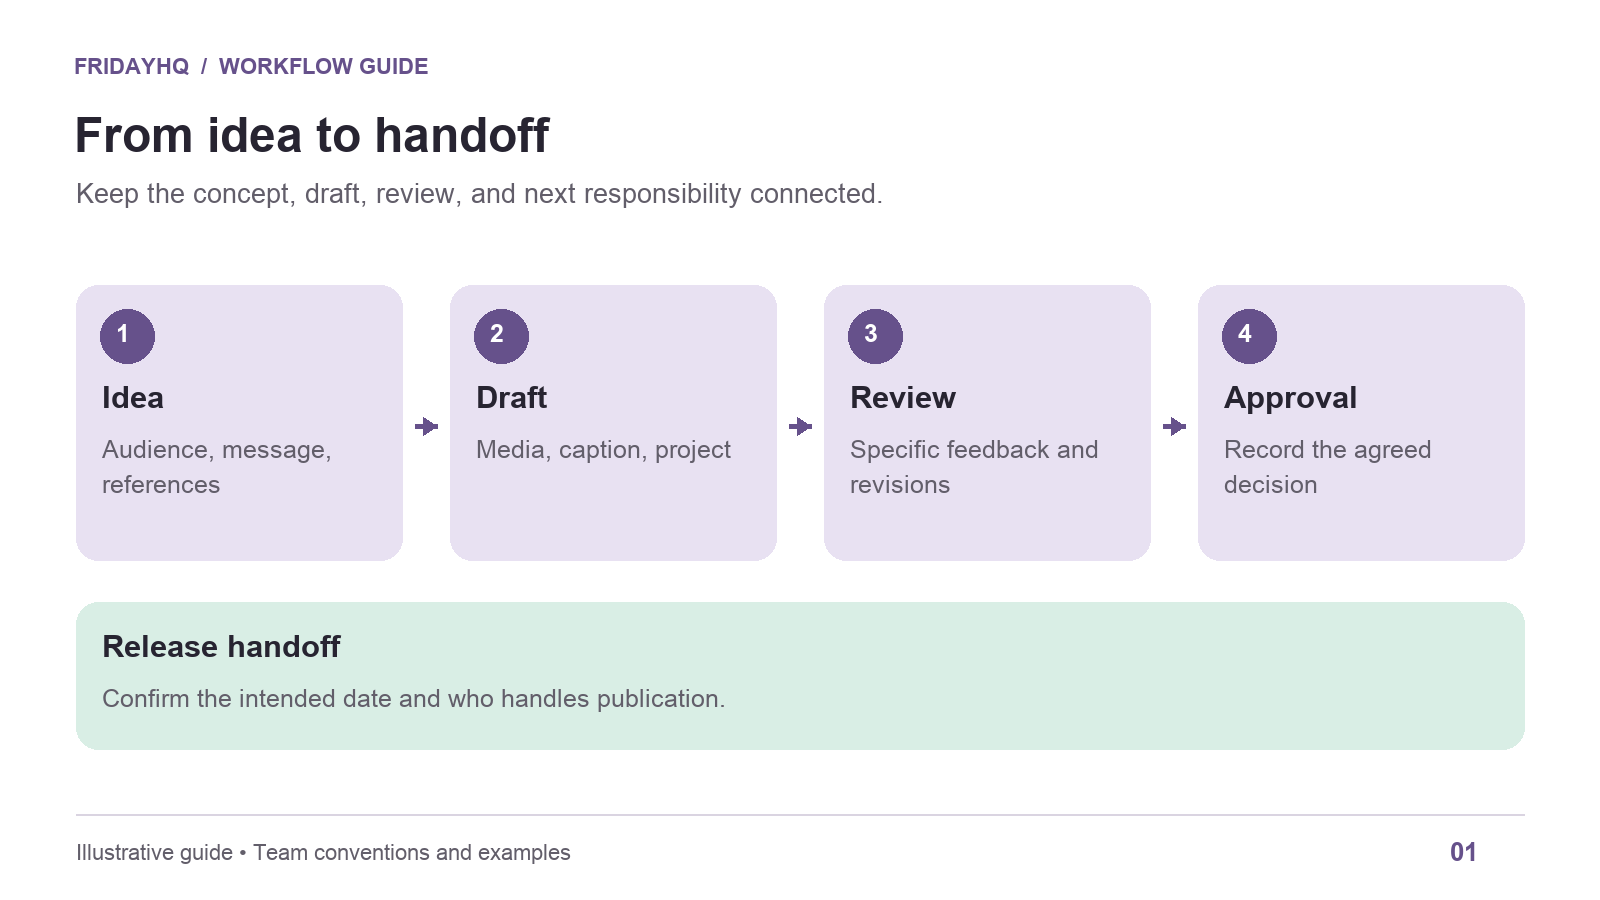
Task: Click the 'Illustrative guide' footer text
Action: tap(323, 853)
